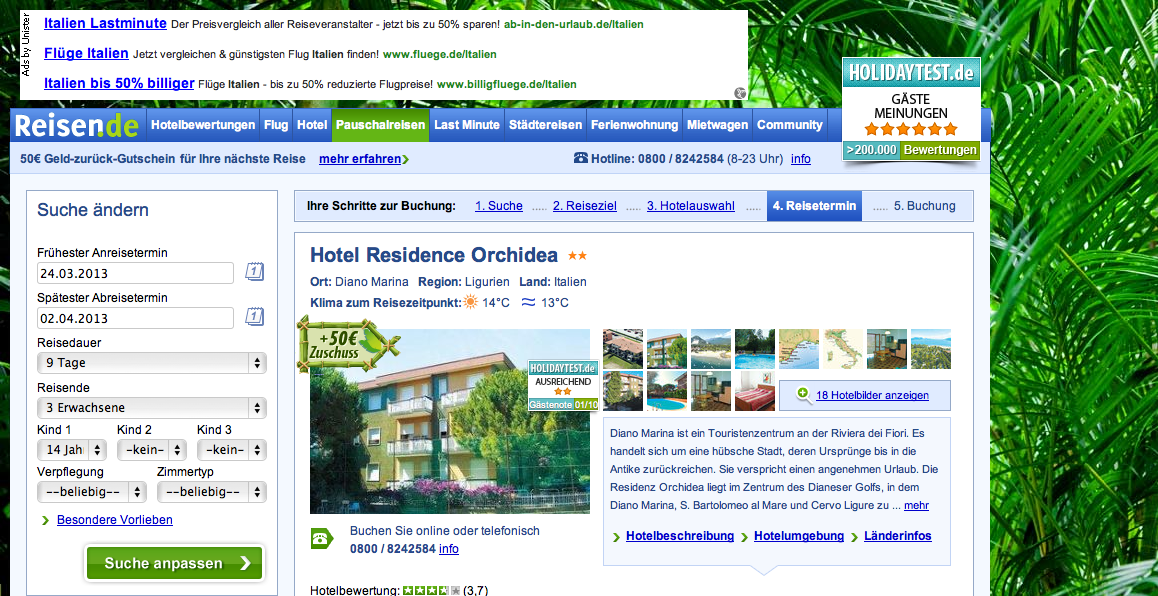Click the first hotel thumbnail image

622,349
